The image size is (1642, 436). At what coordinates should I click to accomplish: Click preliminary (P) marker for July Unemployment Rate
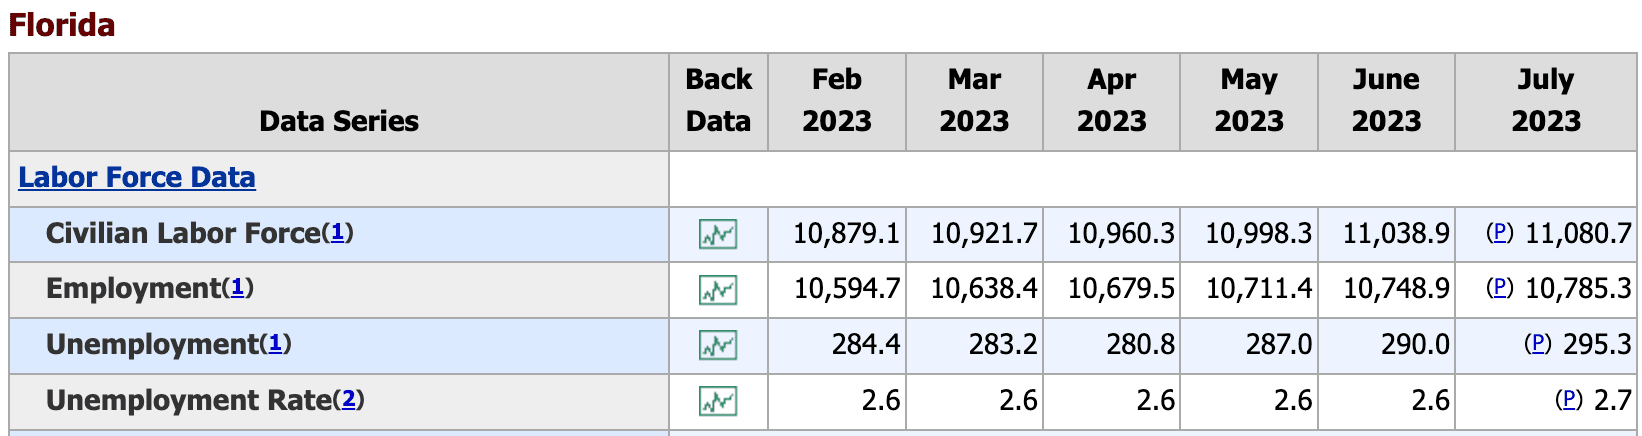coord(1569,400)
